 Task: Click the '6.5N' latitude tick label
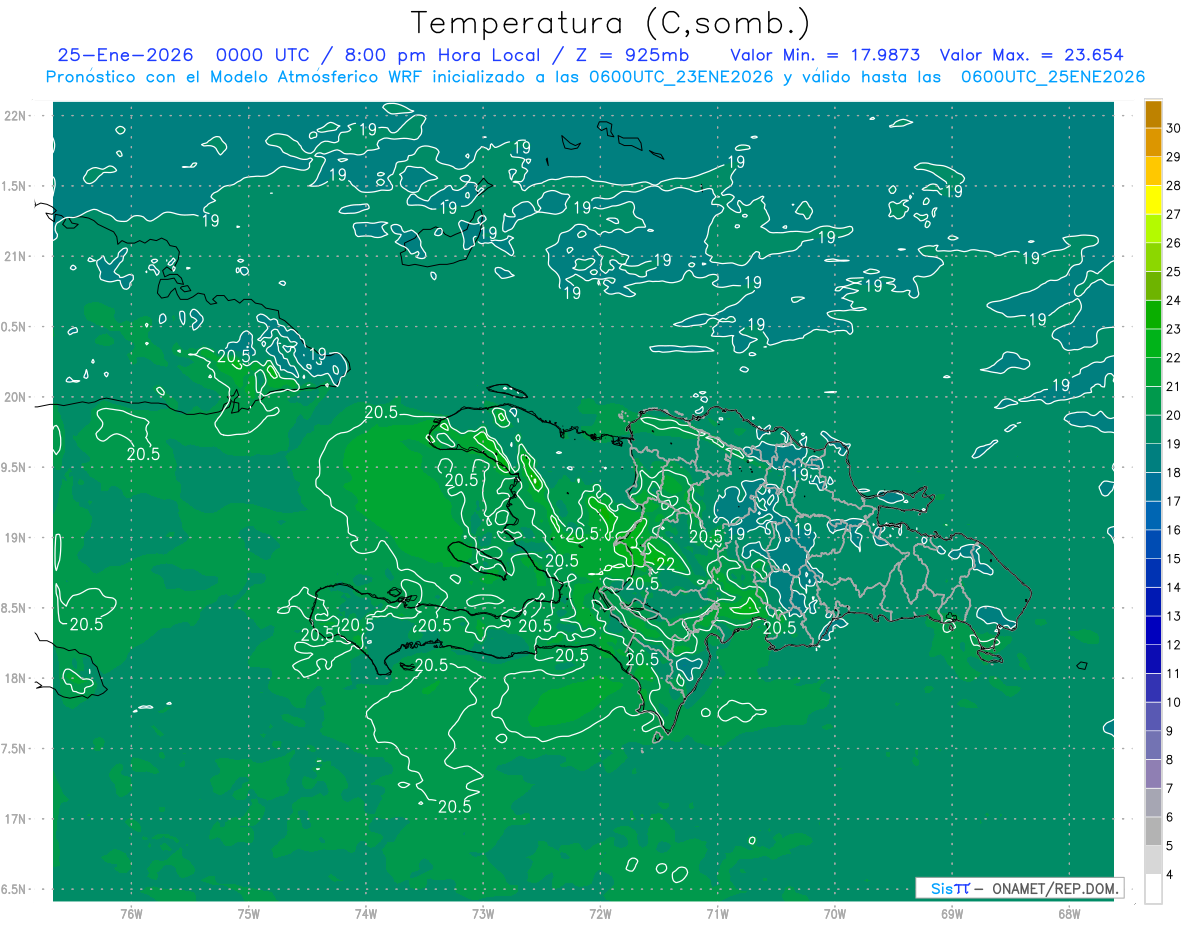click(13, 889)
